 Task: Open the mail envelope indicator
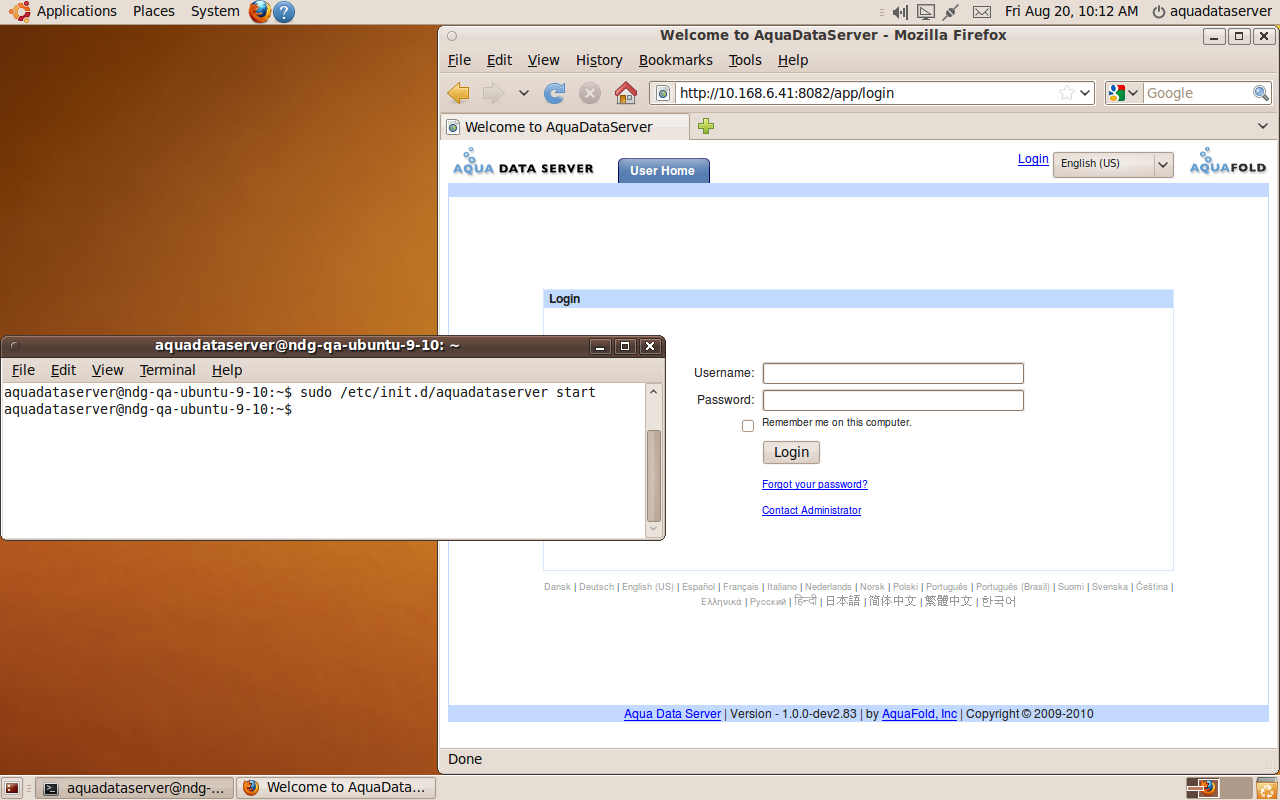982,11
